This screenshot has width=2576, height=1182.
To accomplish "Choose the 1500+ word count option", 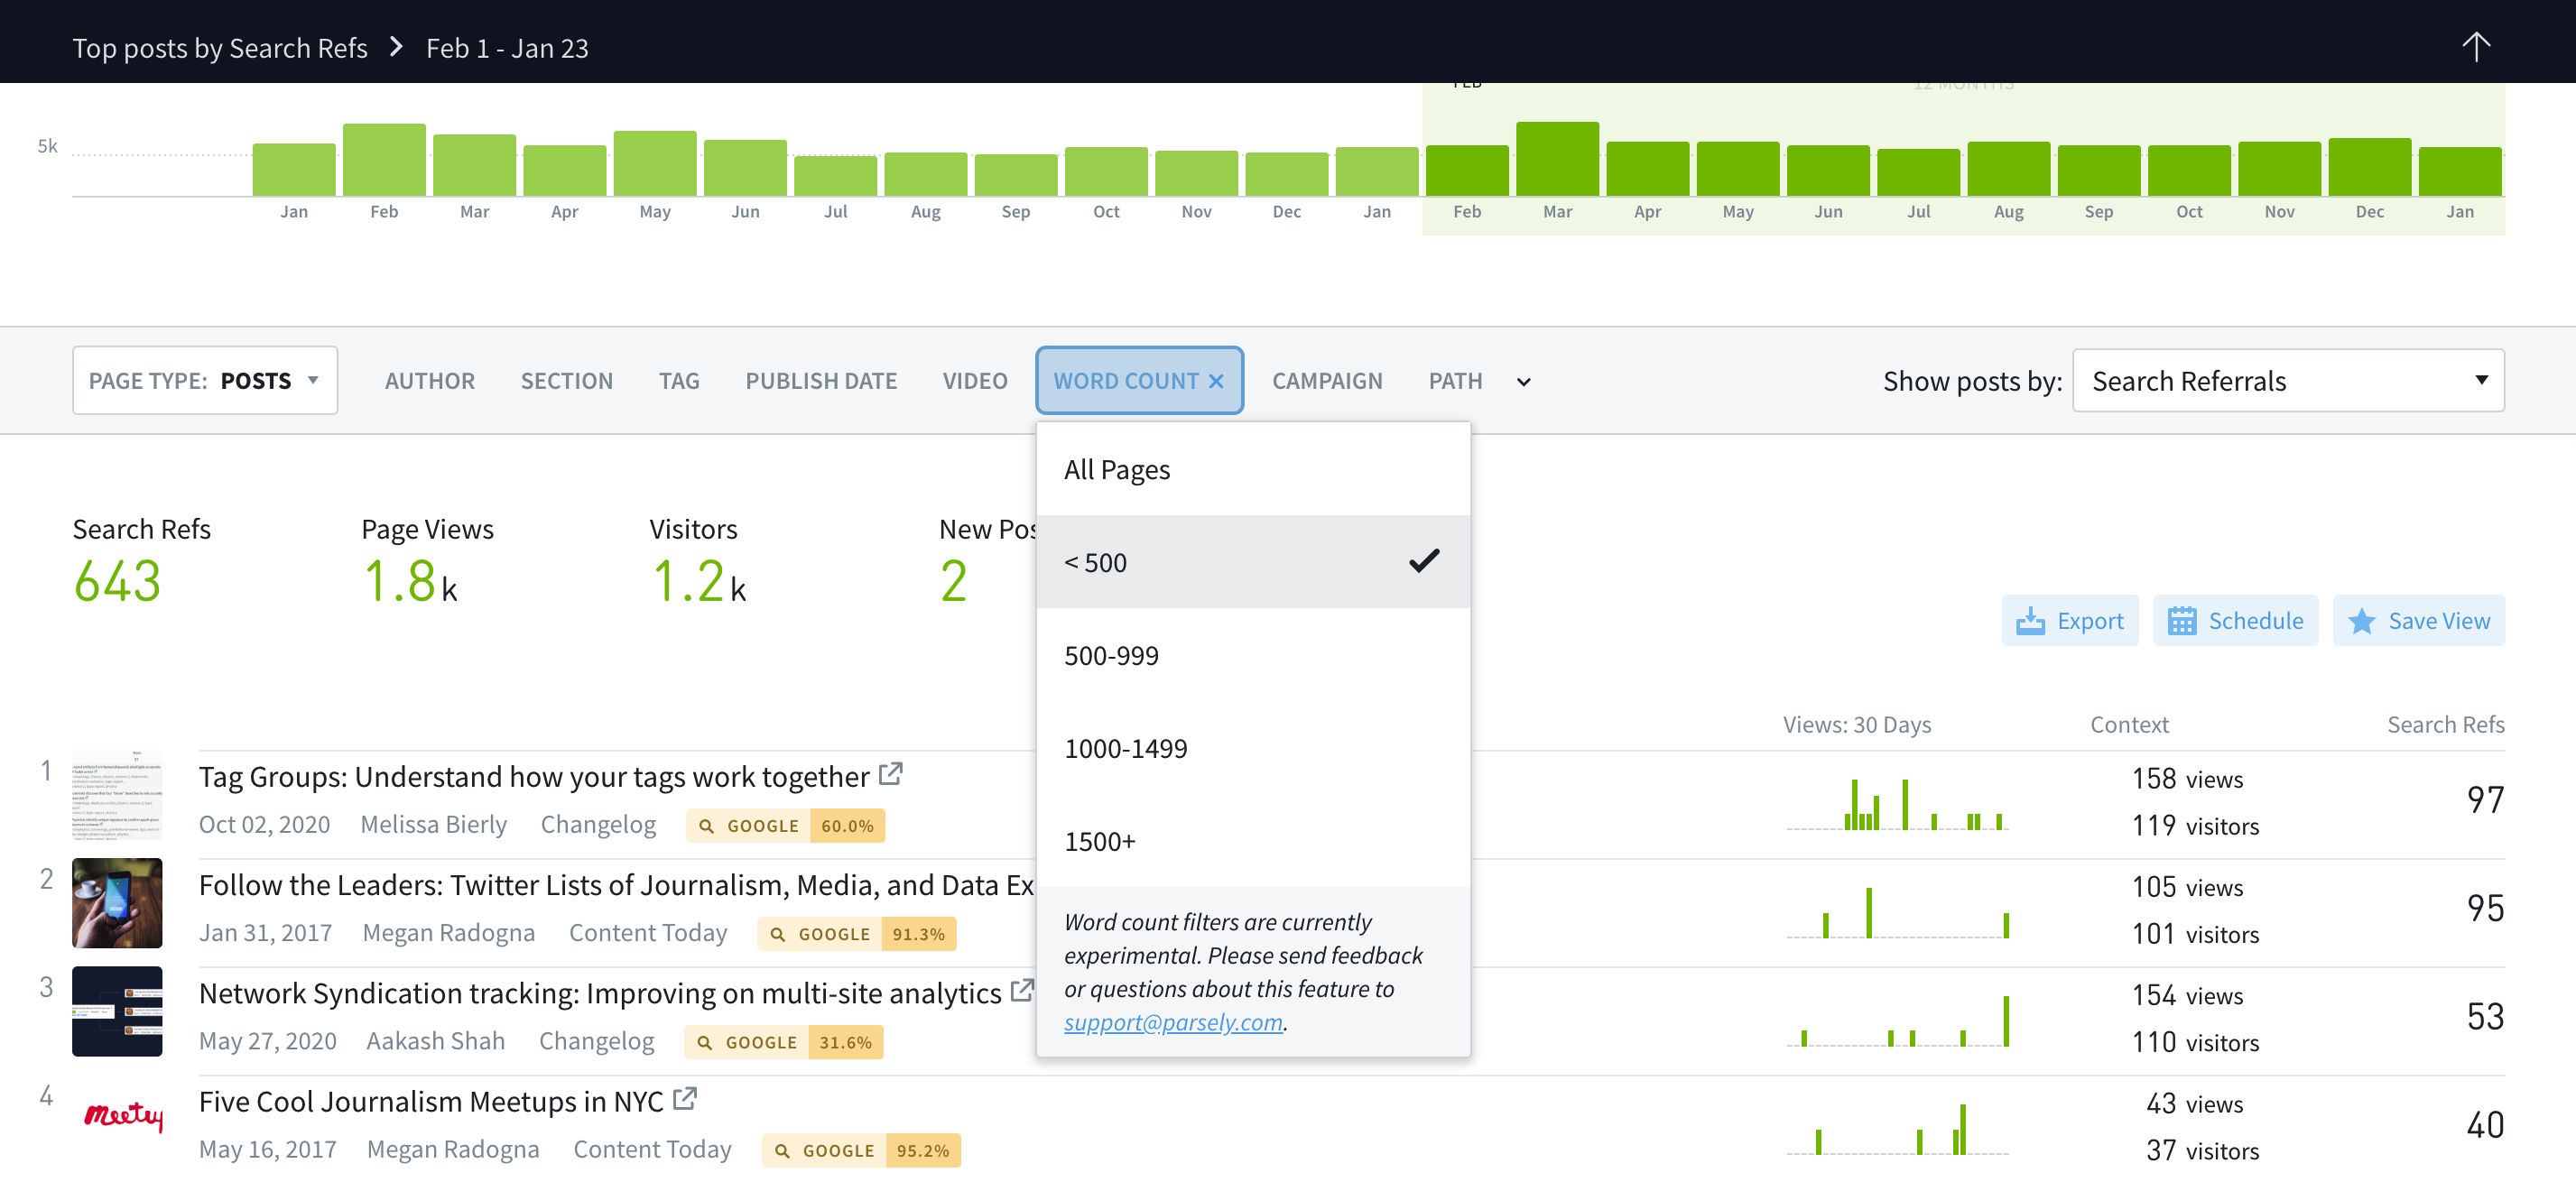I will 1100,841.
